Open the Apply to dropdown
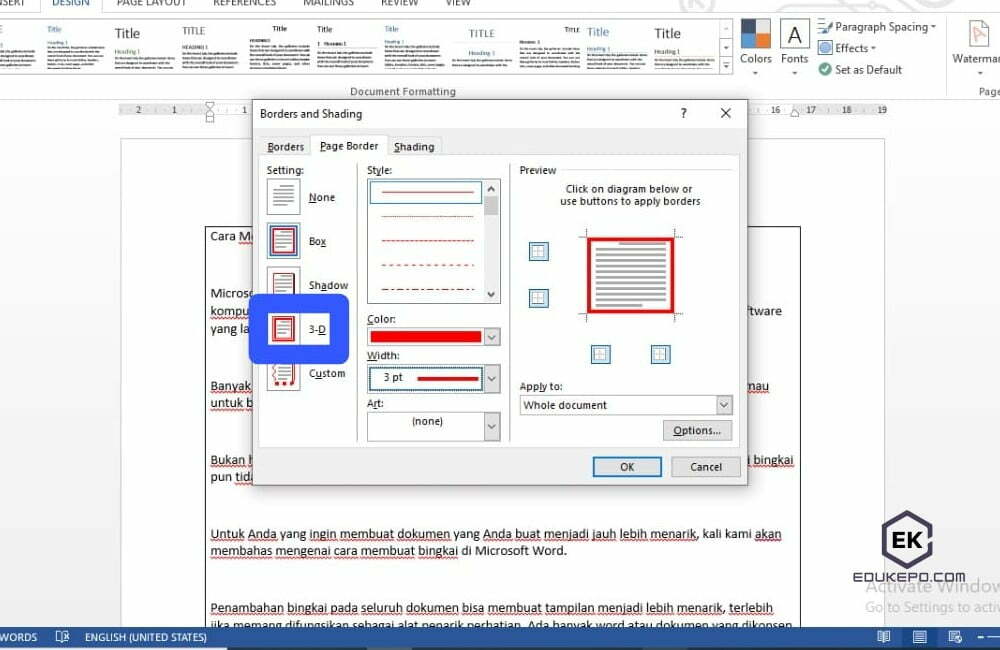This screenshot has height=650, width=1000. [724, 404]
